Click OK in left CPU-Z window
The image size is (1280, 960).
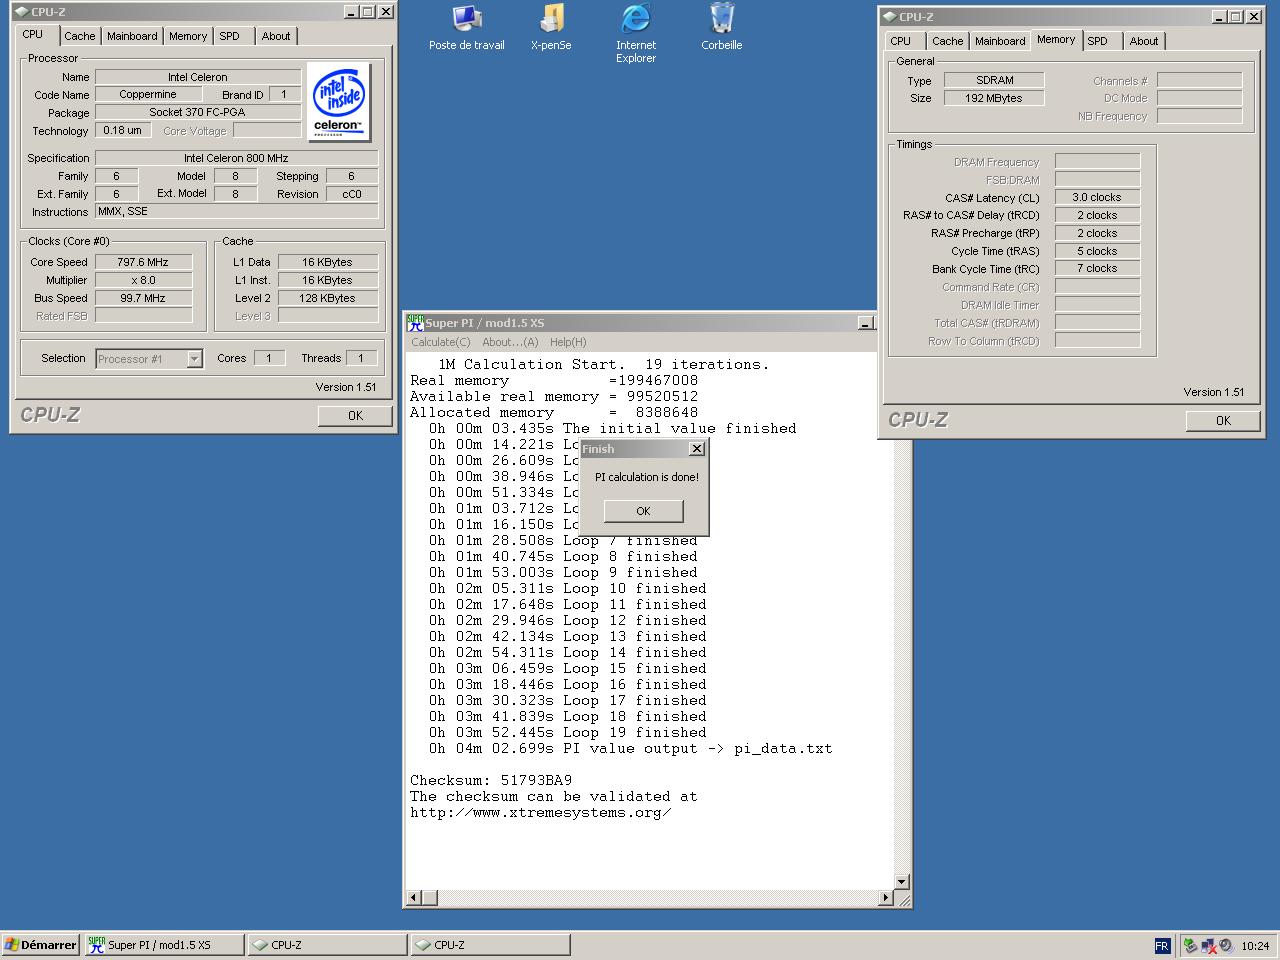click(355, 416)
